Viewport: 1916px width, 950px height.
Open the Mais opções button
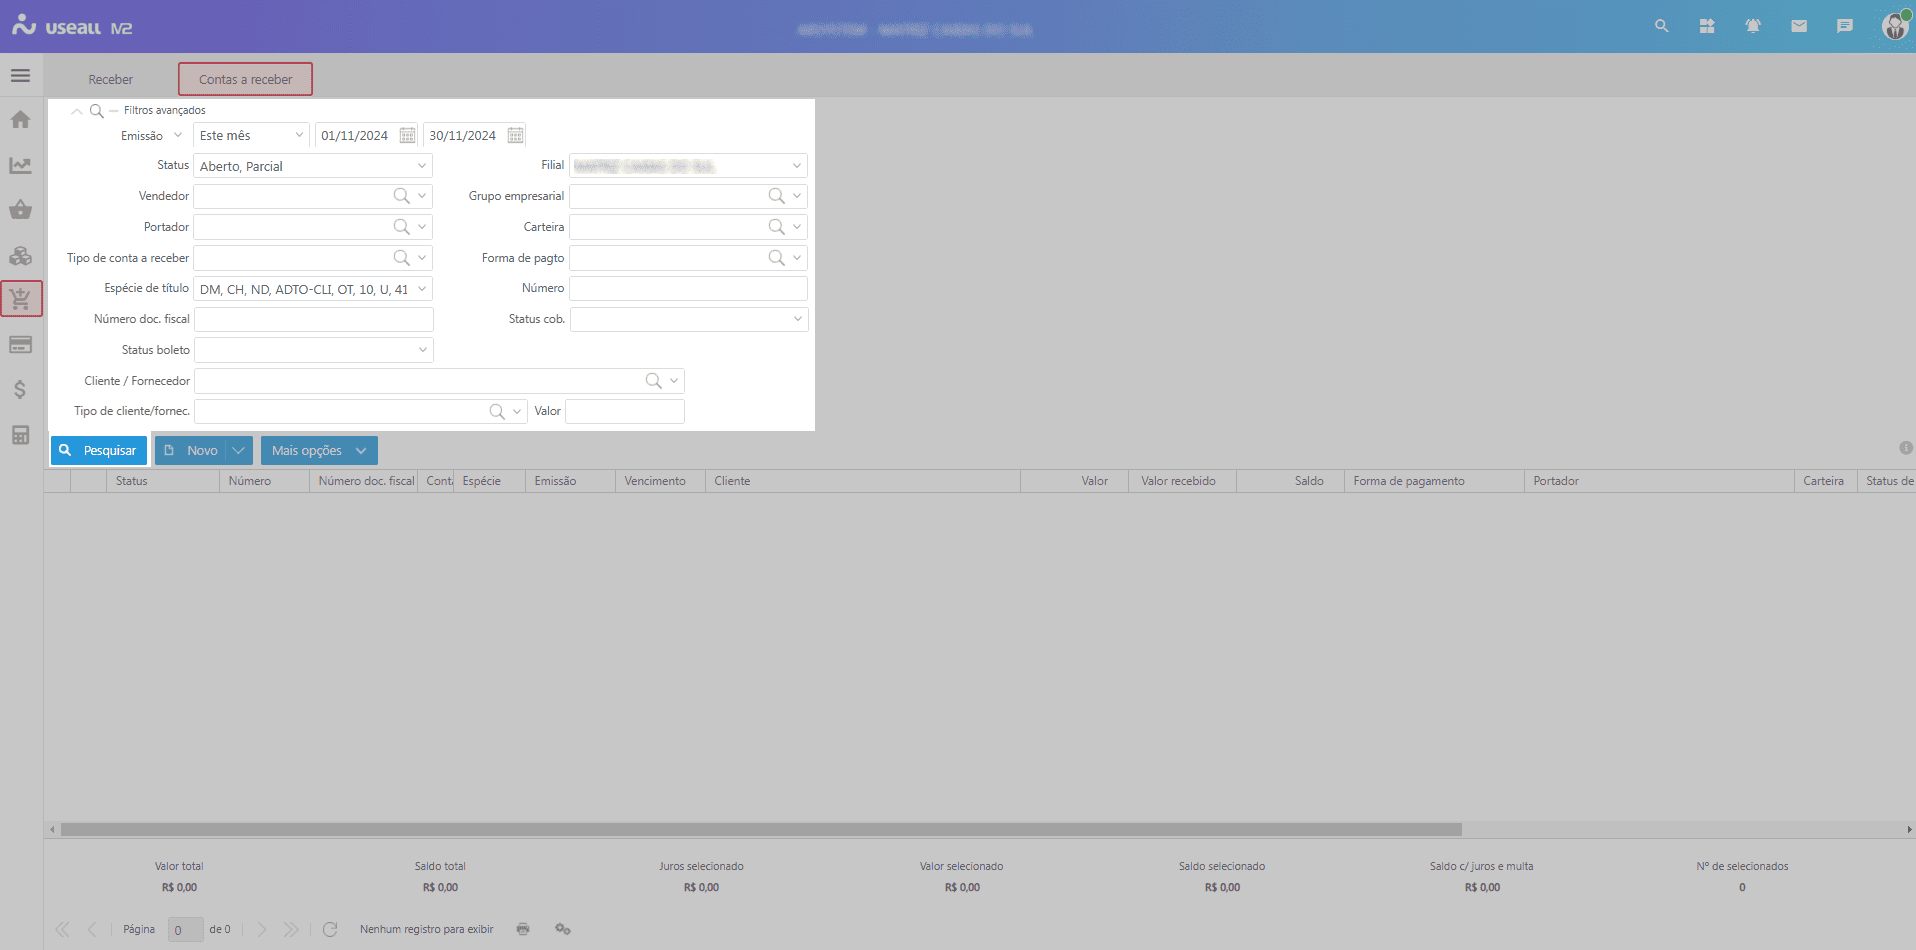point(318,451)
